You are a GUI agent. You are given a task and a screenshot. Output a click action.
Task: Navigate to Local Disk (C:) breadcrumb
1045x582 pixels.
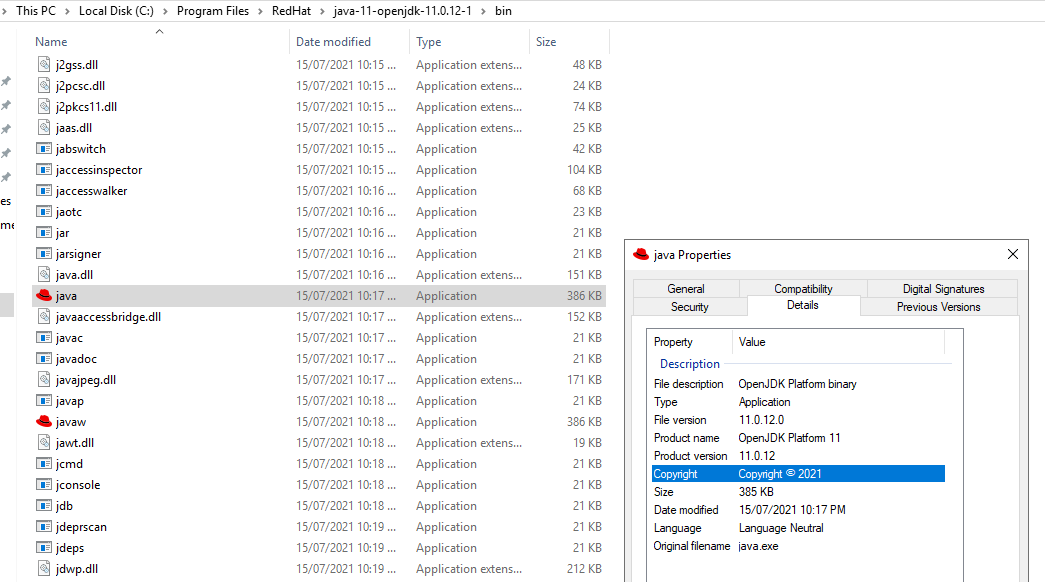pos(116,11)
